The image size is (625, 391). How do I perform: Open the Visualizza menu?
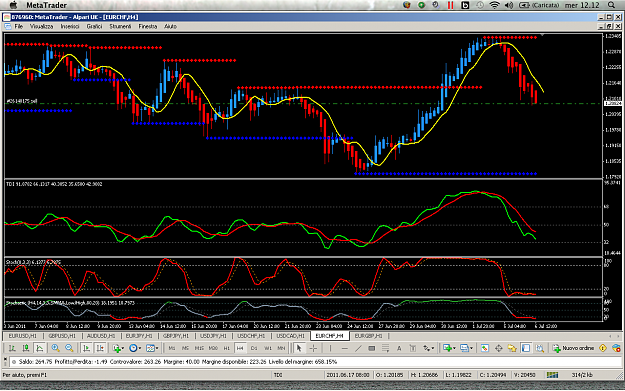[x=41, y=26]
